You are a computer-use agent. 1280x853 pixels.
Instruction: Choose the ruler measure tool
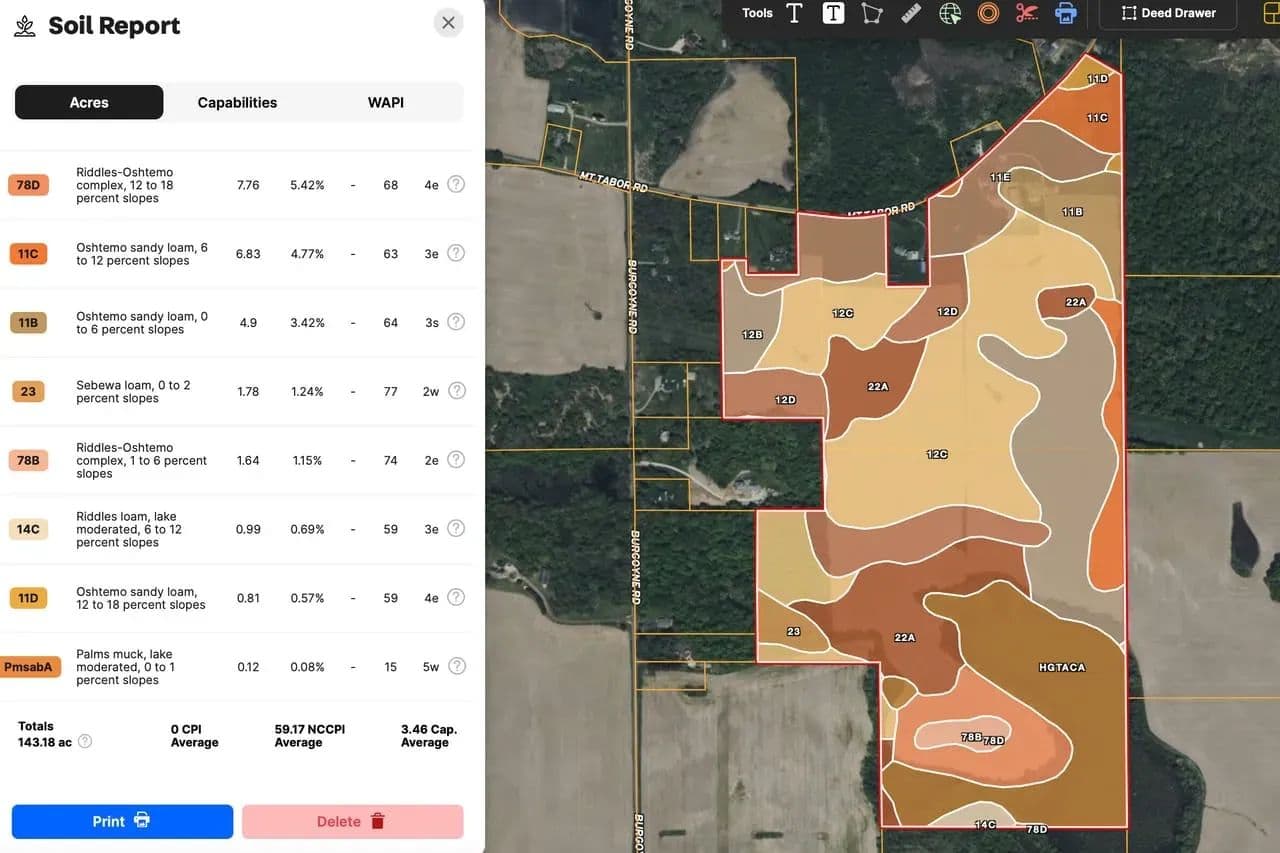coord(910,13)
